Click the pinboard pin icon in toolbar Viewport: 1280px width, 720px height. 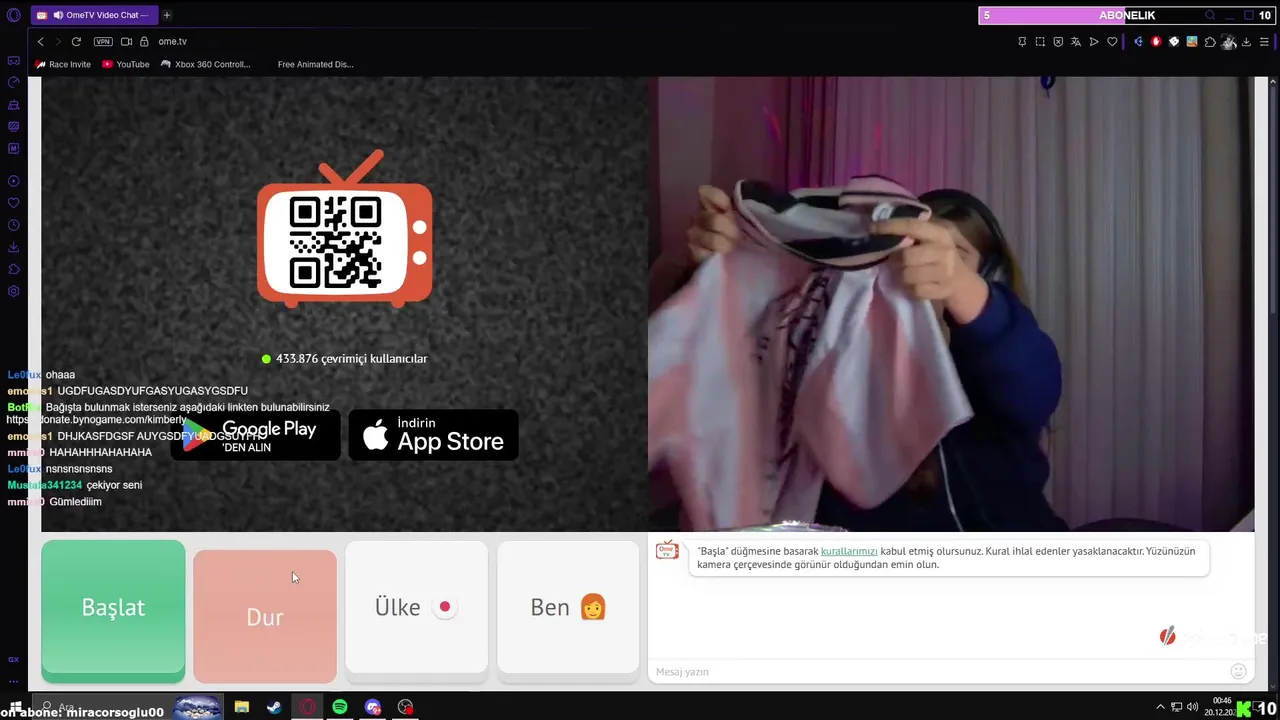tap(1022, 42)
